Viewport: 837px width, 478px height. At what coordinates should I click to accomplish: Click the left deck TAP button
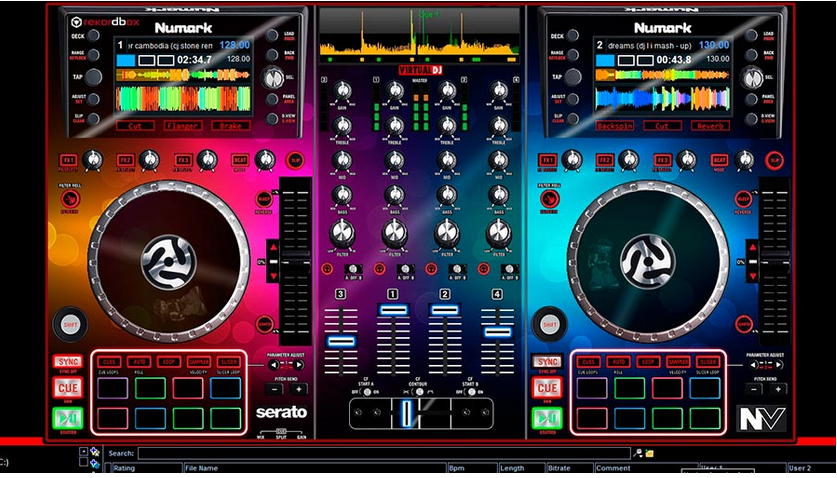pos(93,77)
